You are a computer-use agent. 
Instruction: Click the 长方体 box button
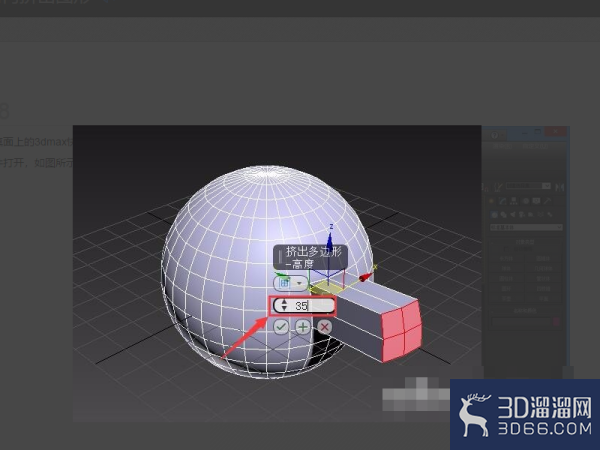pyautogui.click(x=506, y=259)
